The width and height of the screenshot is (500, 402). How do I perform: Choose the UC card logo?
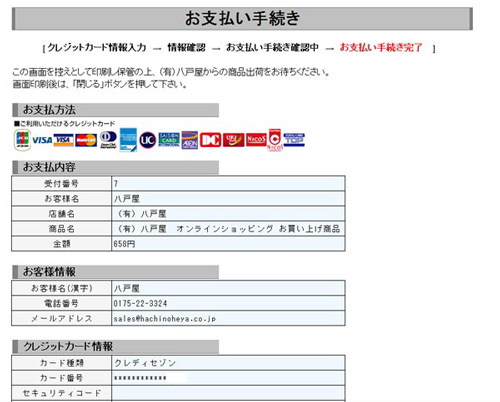(x=148, y=140)
